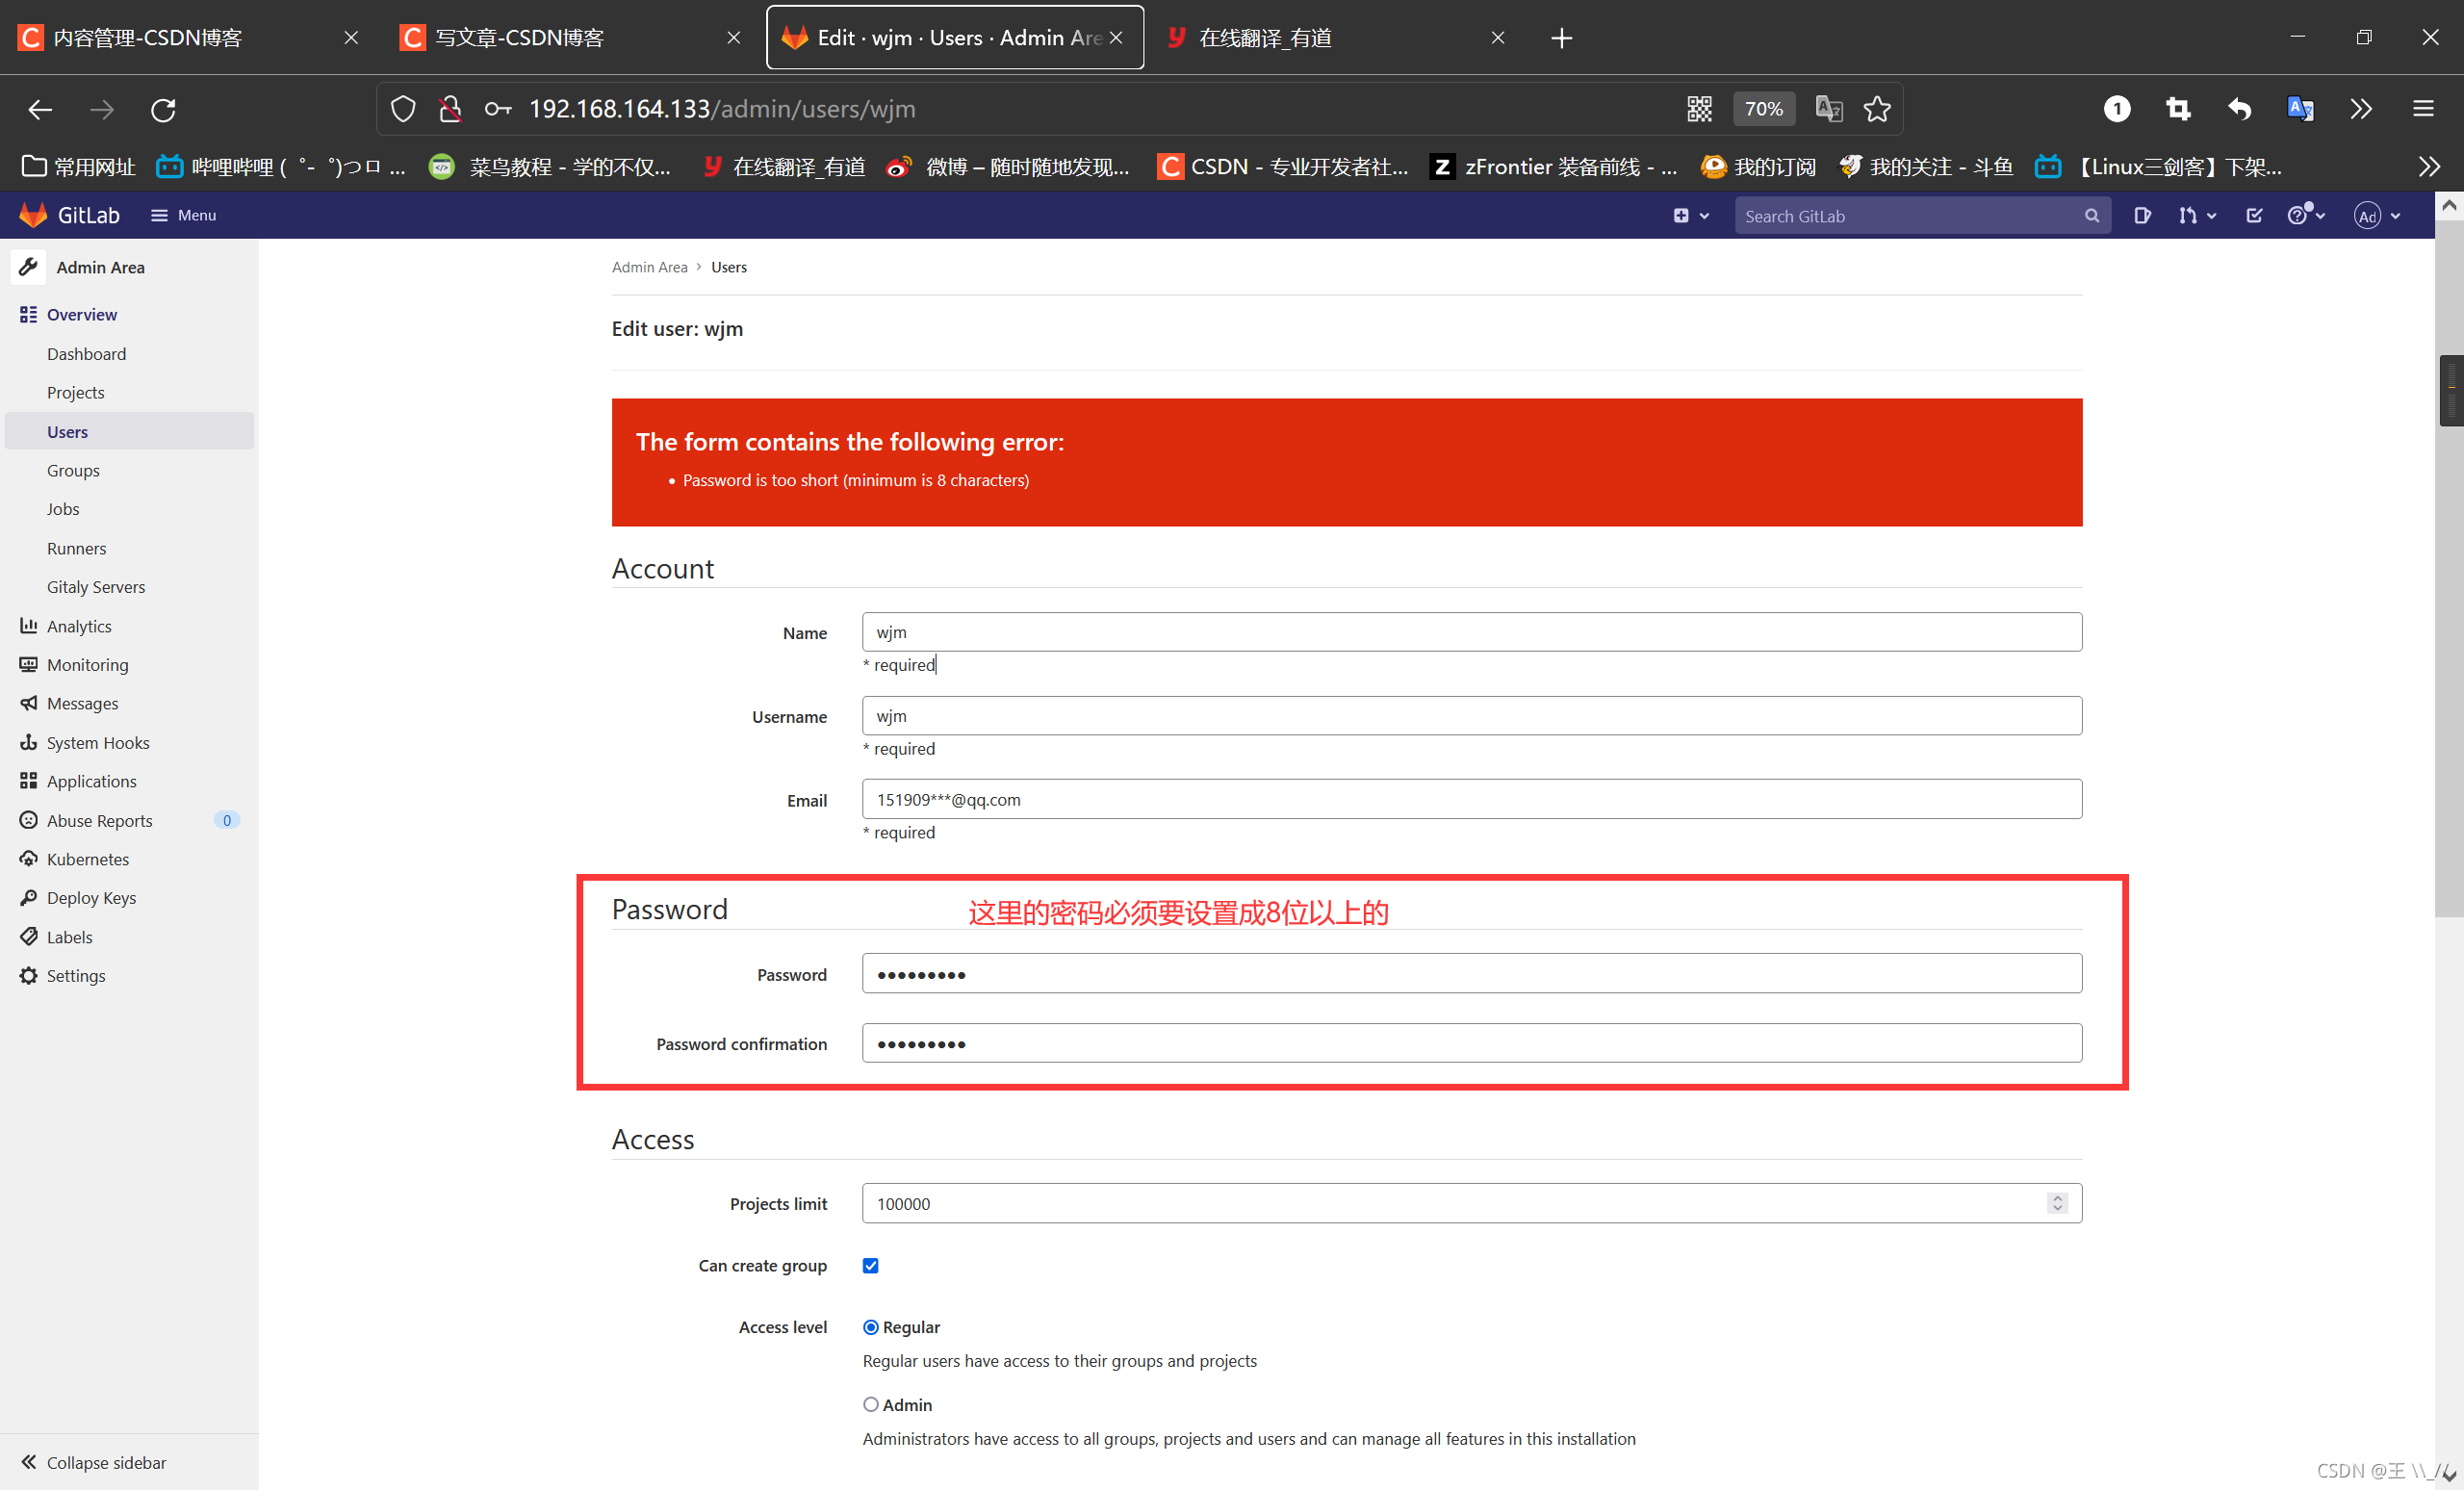Select Admin access level radio button

pos(867,1402)
